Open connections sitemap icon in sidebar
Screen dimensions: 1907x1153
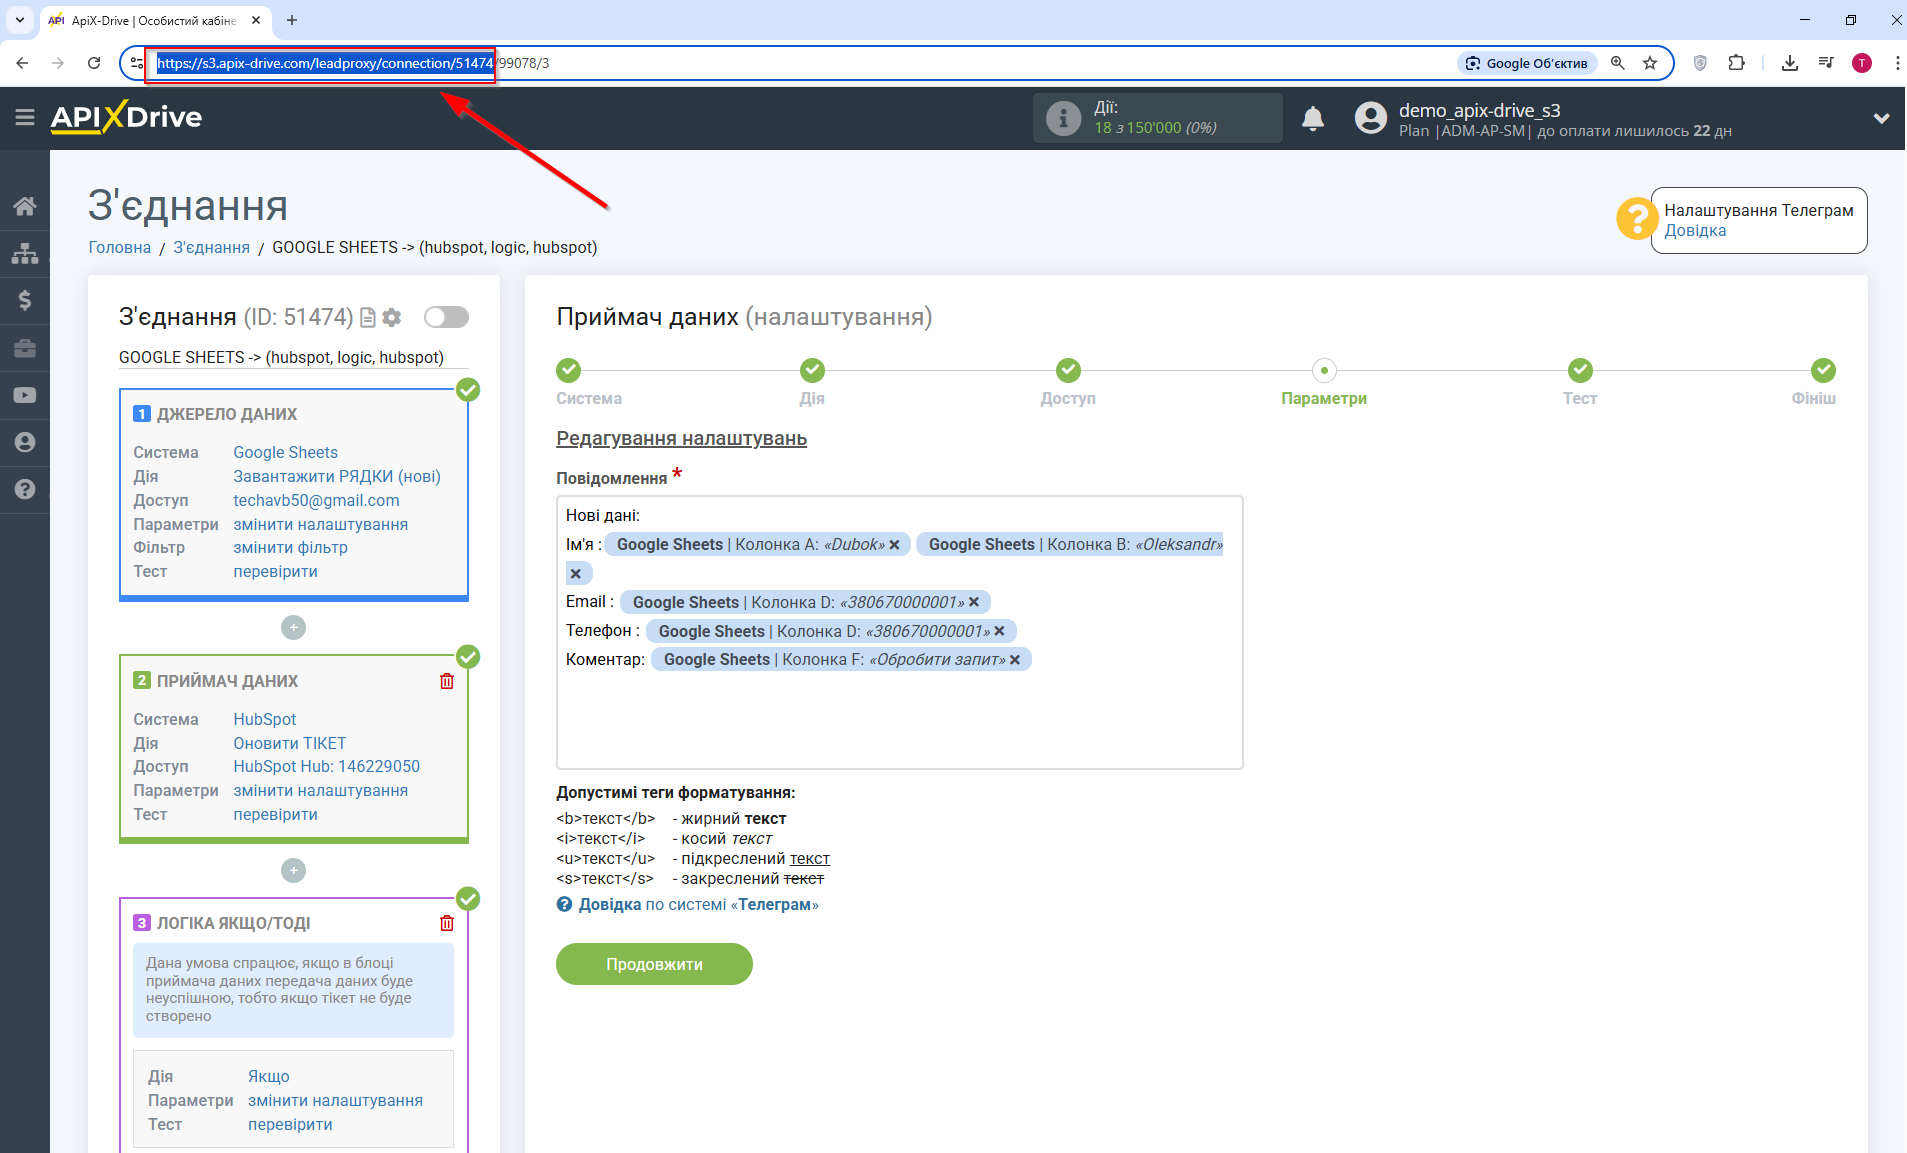pyautogui.click(x=25, y=253)
